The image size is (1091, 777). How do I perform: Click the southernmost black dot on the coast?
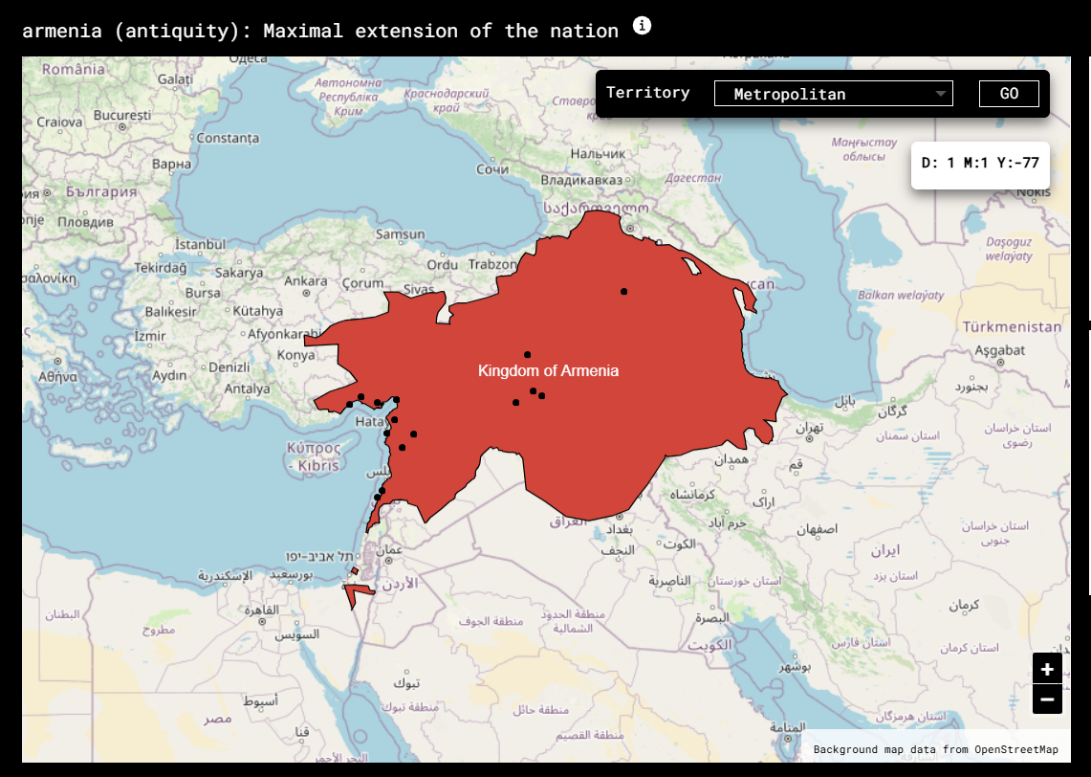point(377,497)
